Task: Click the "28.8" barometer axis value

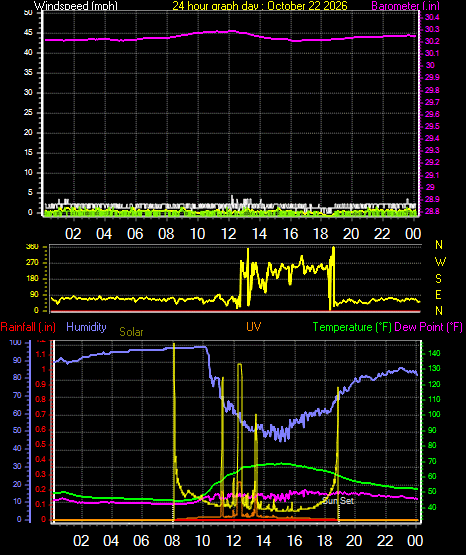Action: coord(432,211)
